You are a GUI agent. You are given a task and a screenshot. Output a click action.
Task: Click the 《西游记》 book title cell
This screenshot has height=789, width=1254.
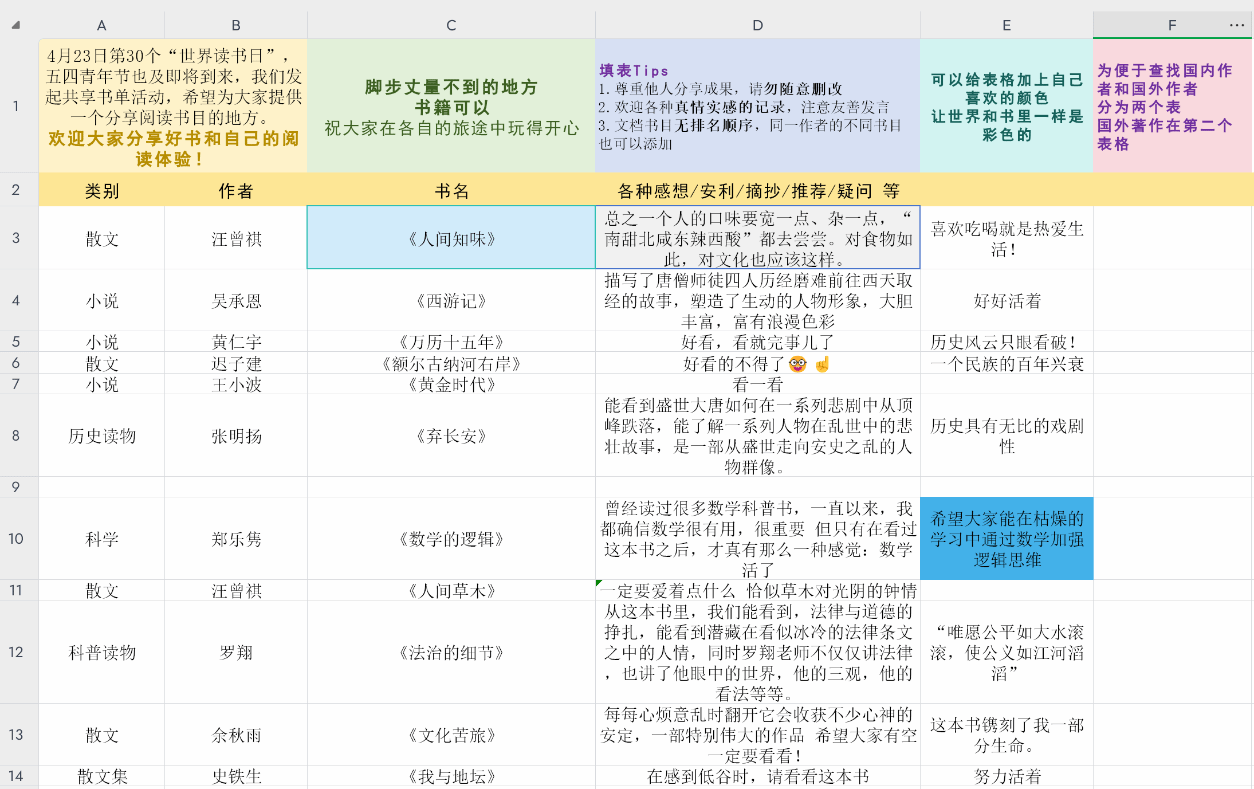tap(451, 300)
